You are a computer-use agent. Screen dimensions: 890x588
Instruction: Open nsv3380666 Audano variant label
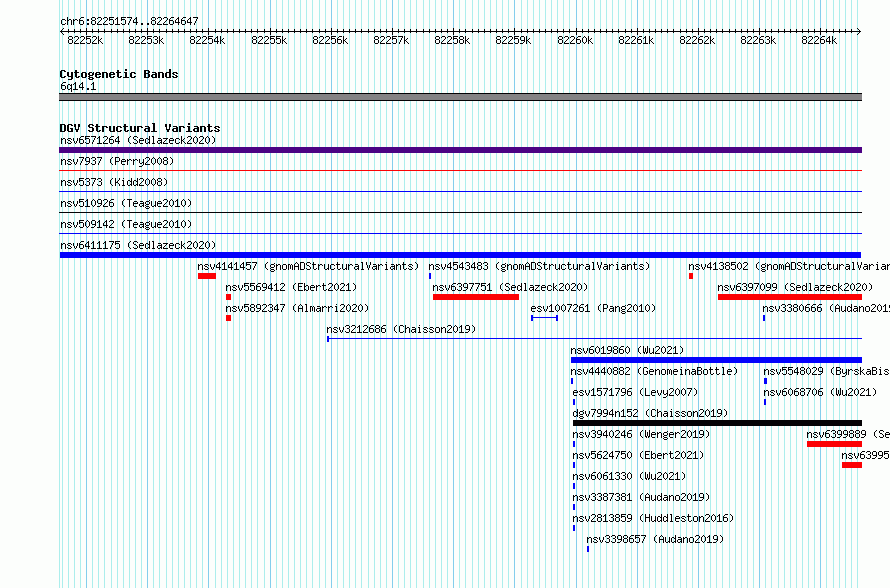click(826, 308)
